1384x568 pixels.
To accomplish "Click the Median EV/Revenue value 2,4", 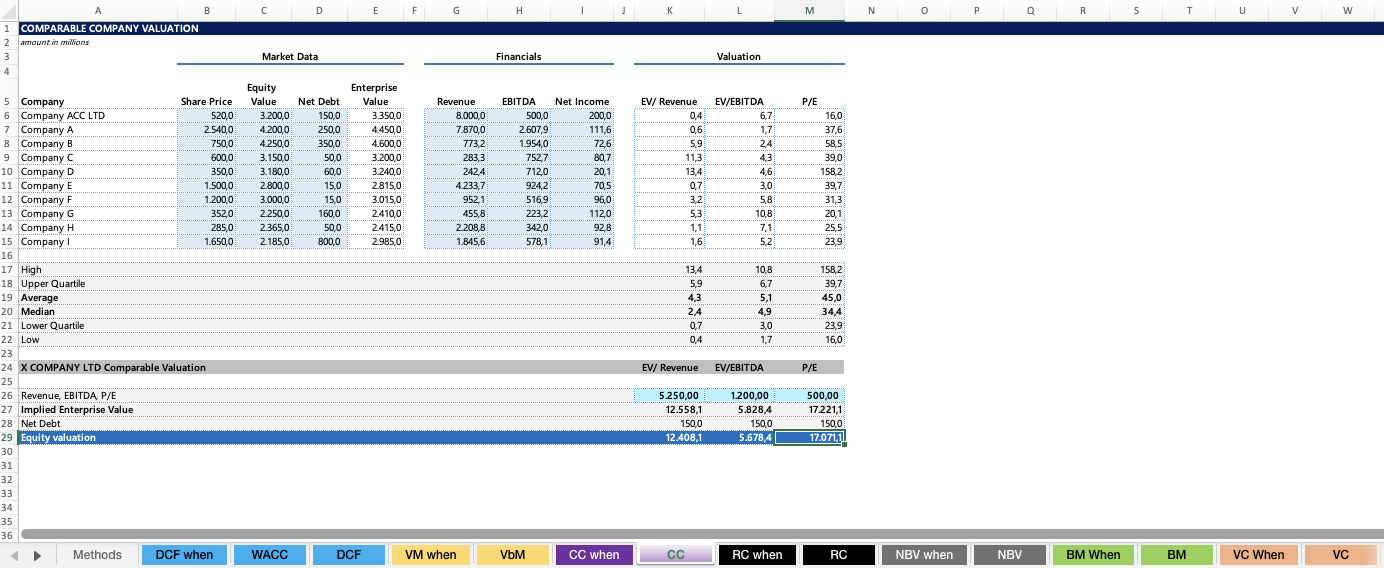I will (669, 312).
